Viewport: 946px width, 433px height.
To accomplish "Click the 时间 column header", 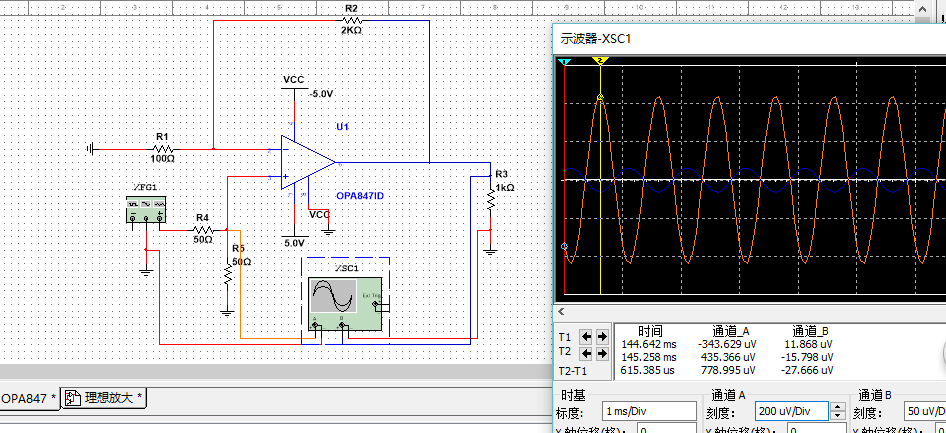I will pos(650,331).
